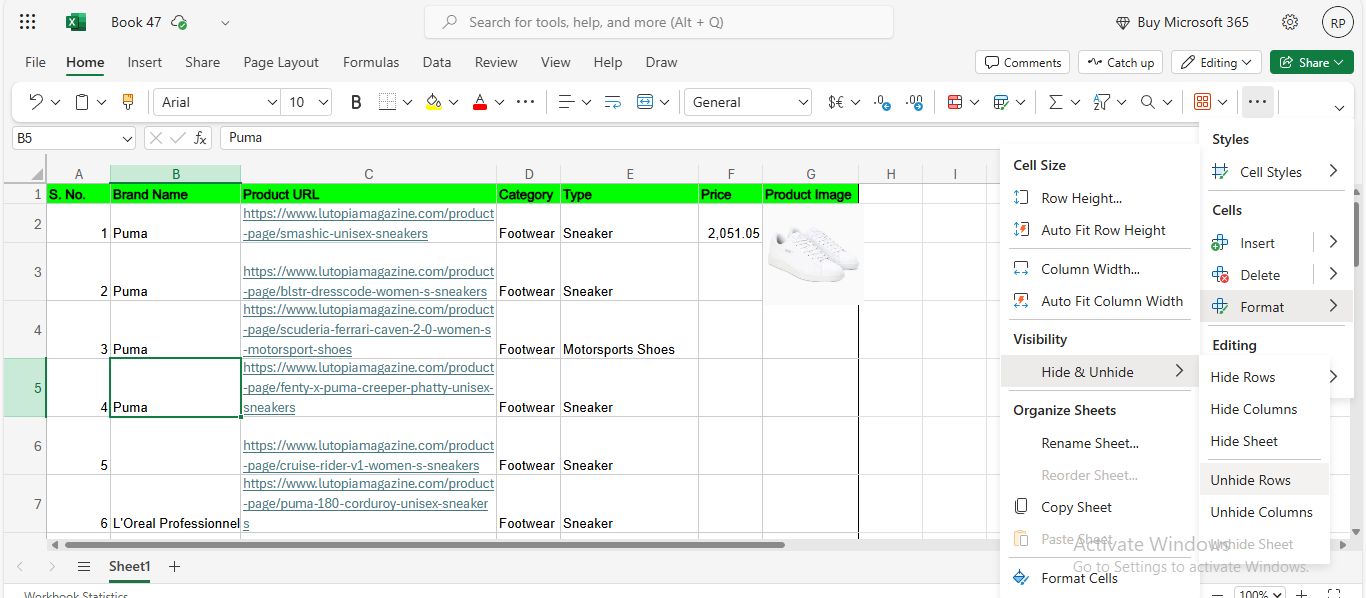Toggle bold formatting in the toolbar
Viewport: 1366px width, 598px height.
pyautogui.click(x=356, y=102)
